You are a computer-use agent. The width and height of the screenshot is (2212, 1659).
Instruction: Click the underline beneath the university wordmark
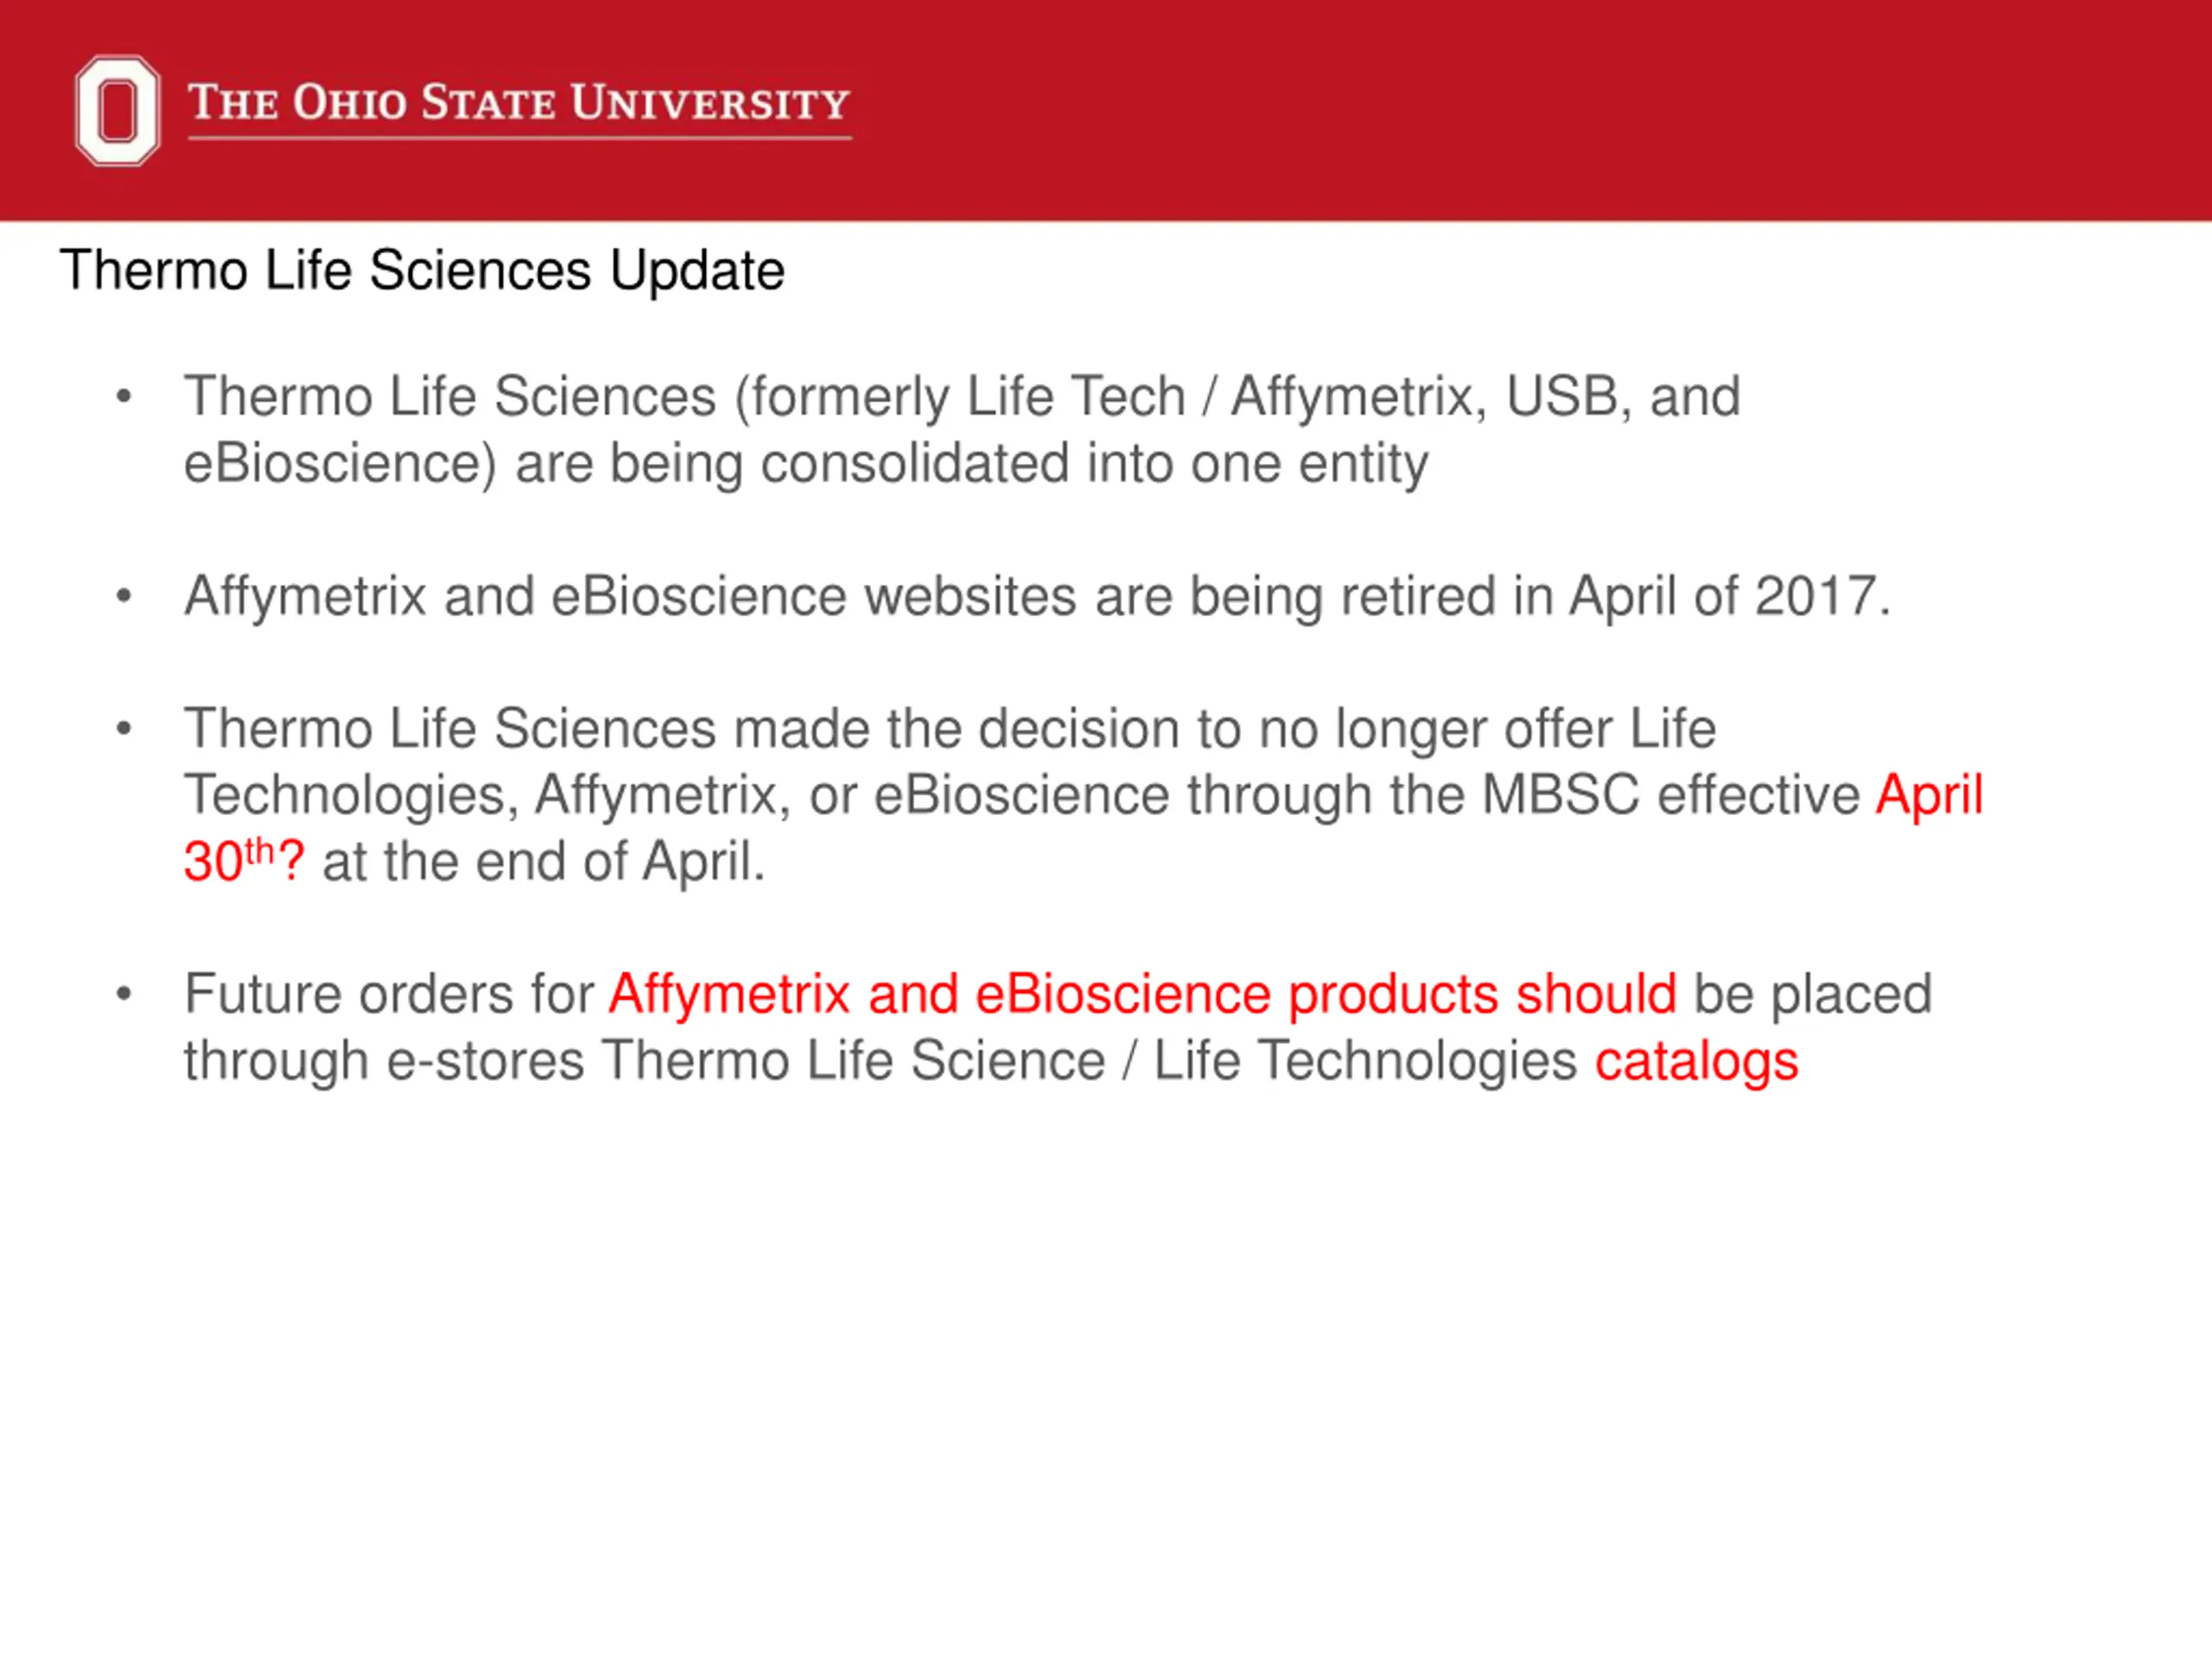click(520, 138)
